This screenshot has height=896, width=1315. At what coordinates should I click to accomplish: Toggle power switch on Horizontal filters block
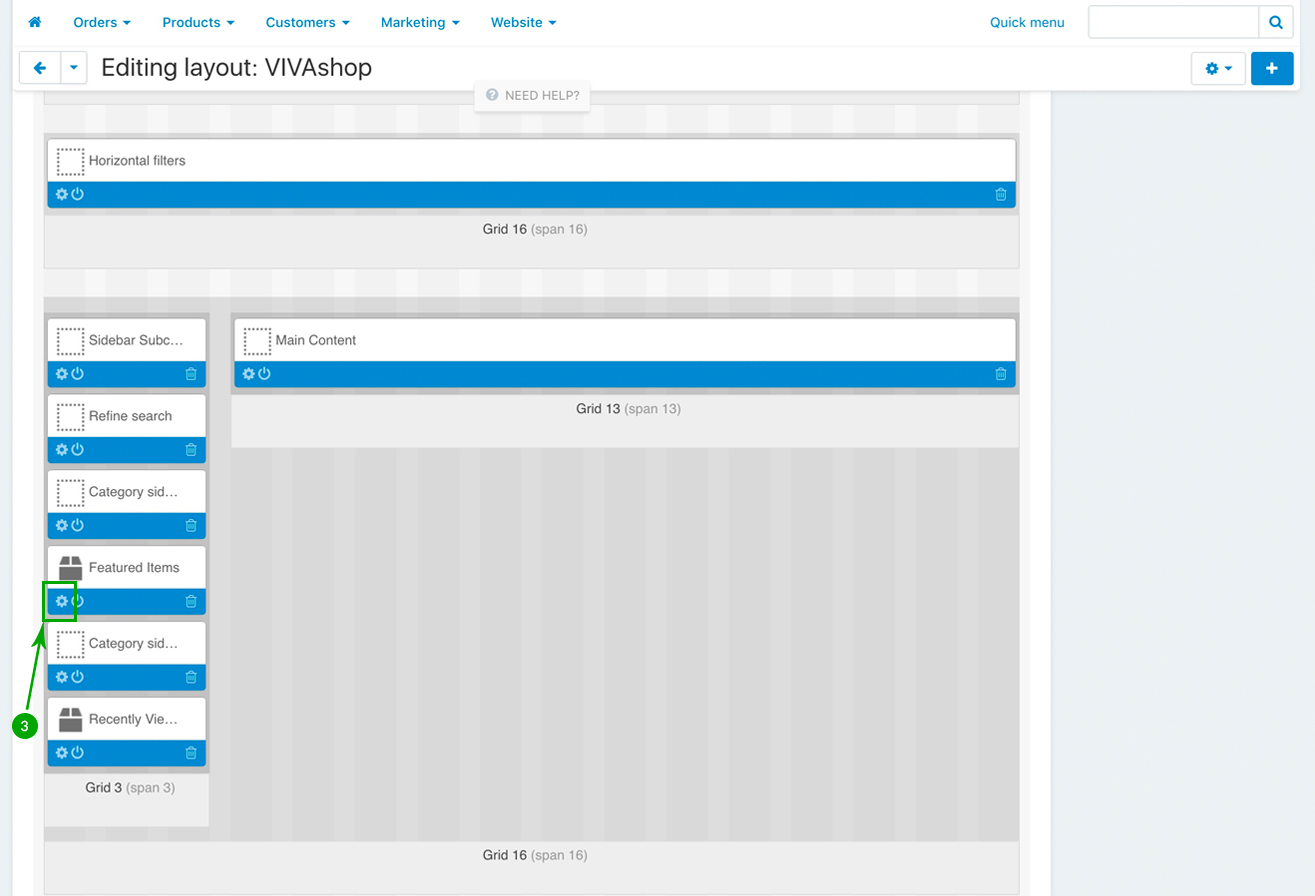coord(78,194)
